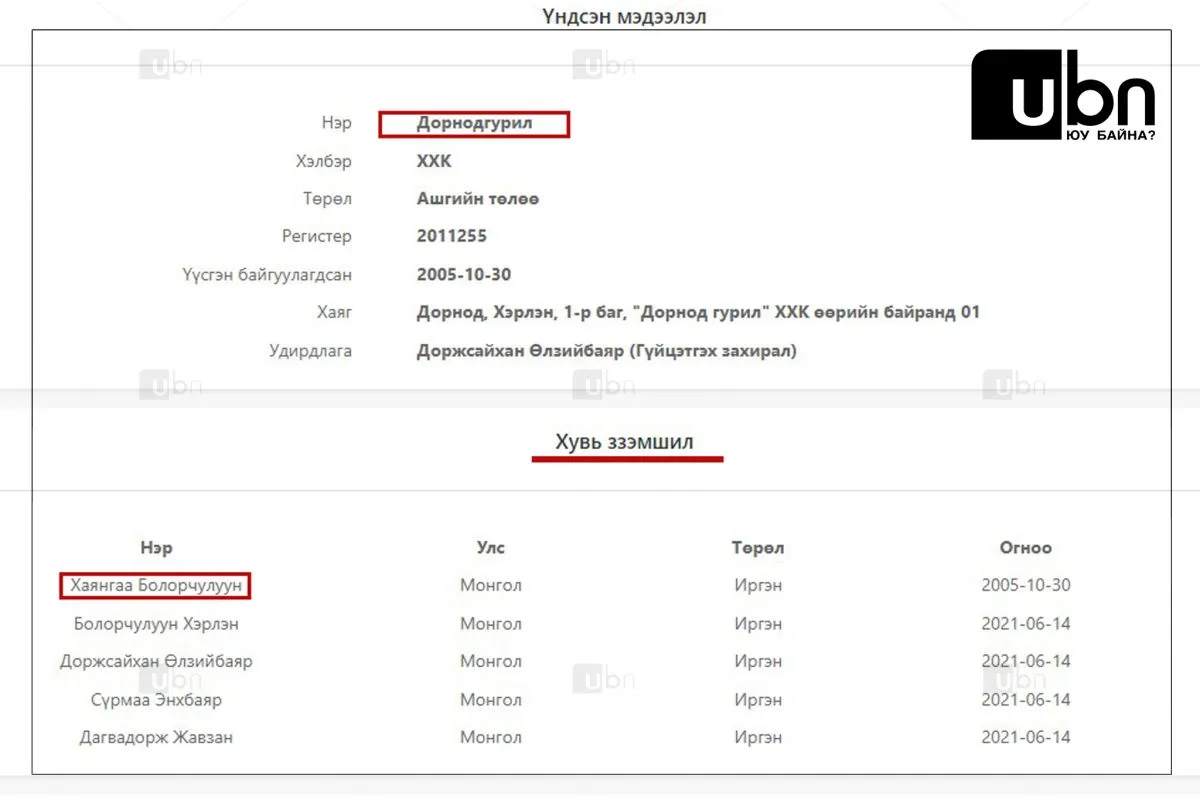Select the register number "2011255"

click(452, 237)
